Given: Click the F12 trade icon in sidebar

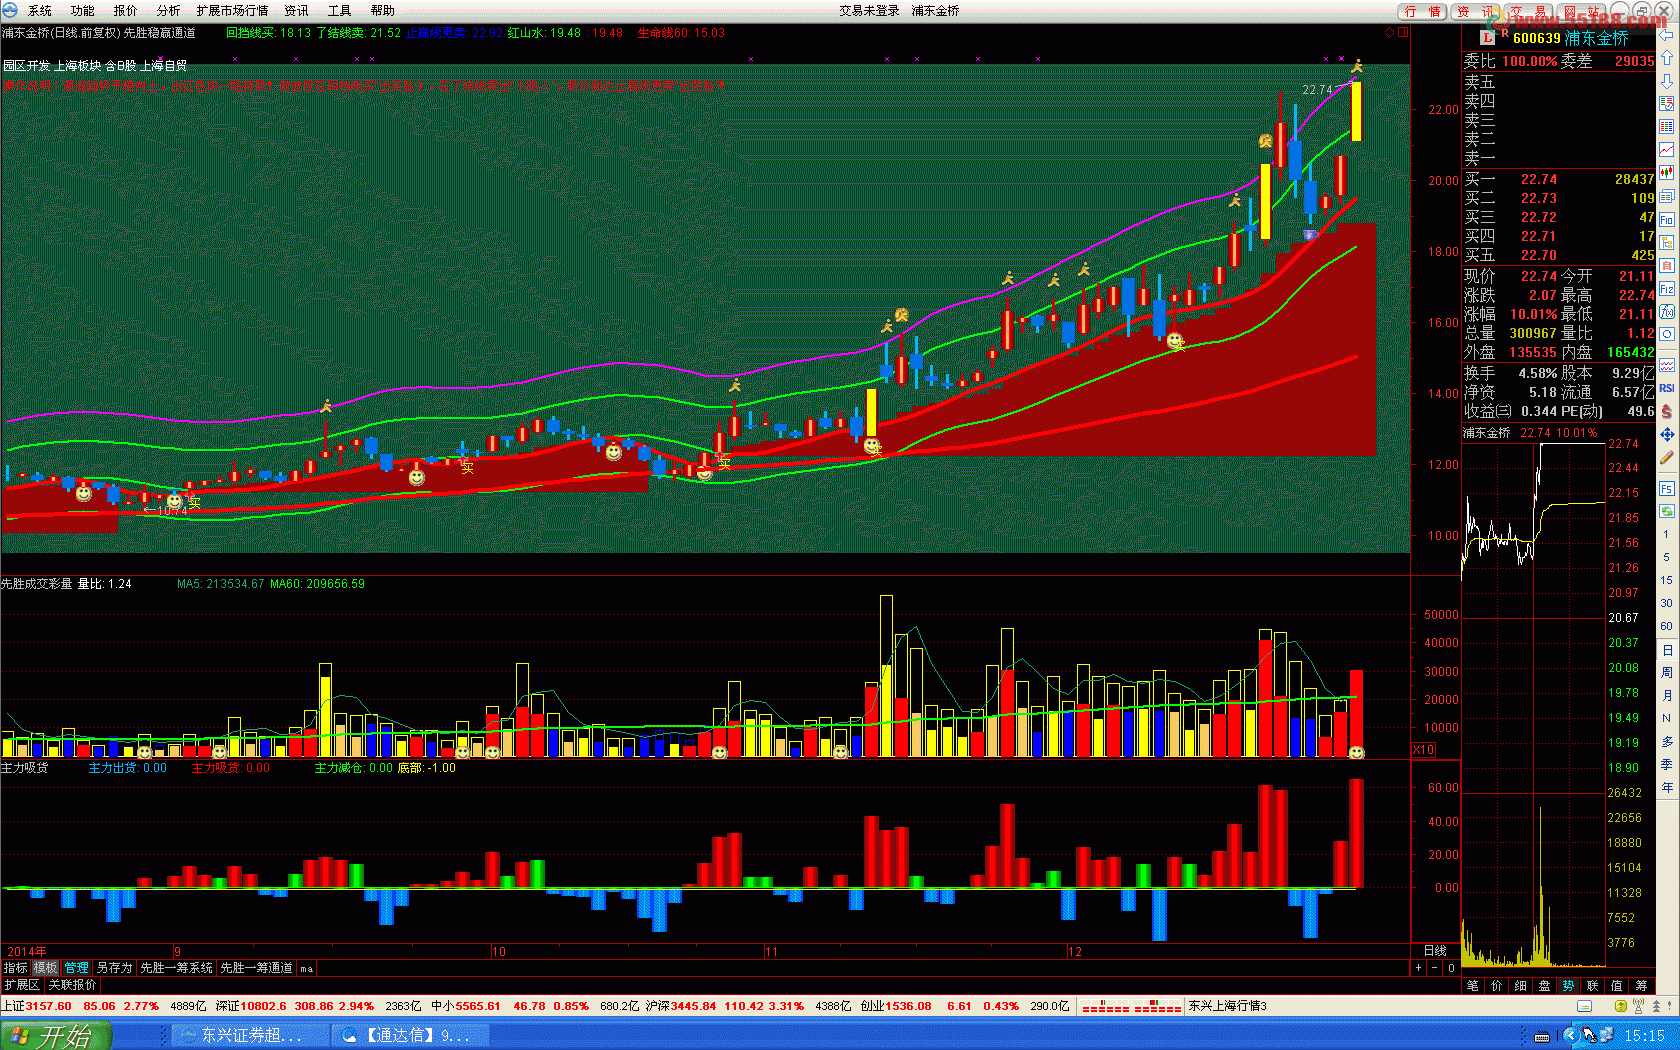Looking at the screenshot, I should pyautogui.click(x=1667, y=288).
